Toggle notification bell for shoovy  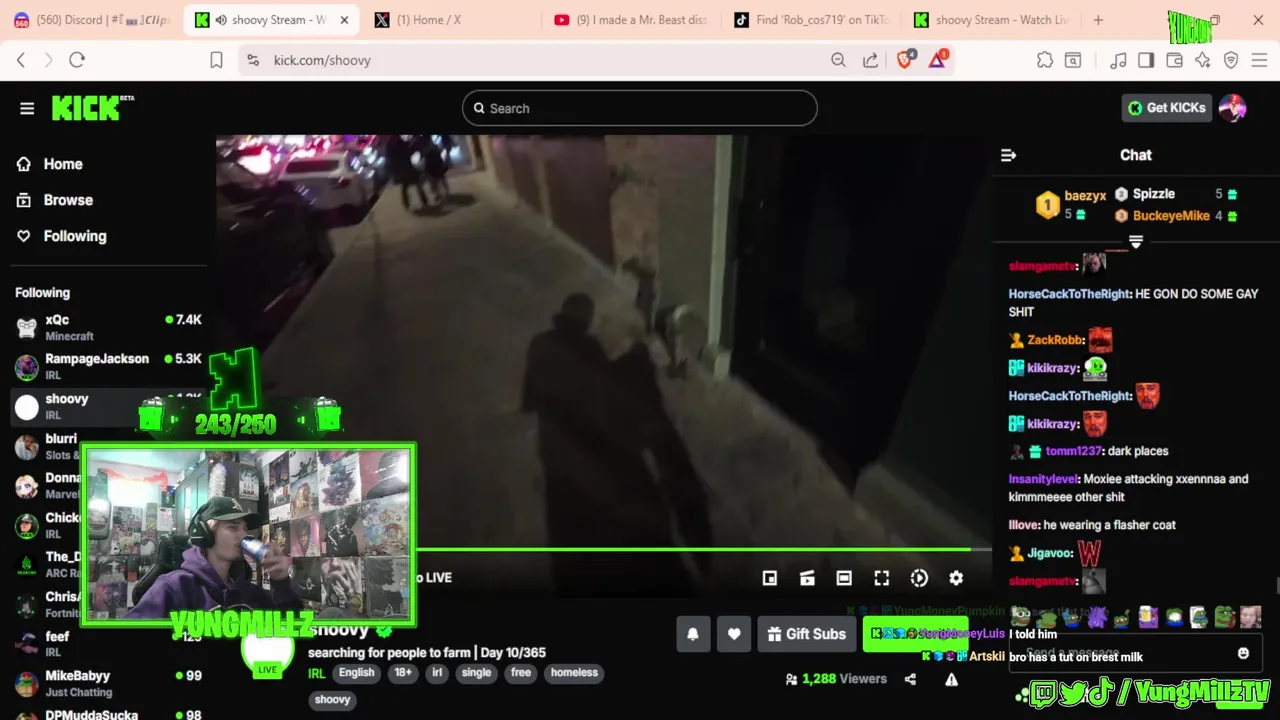point(692,634)
